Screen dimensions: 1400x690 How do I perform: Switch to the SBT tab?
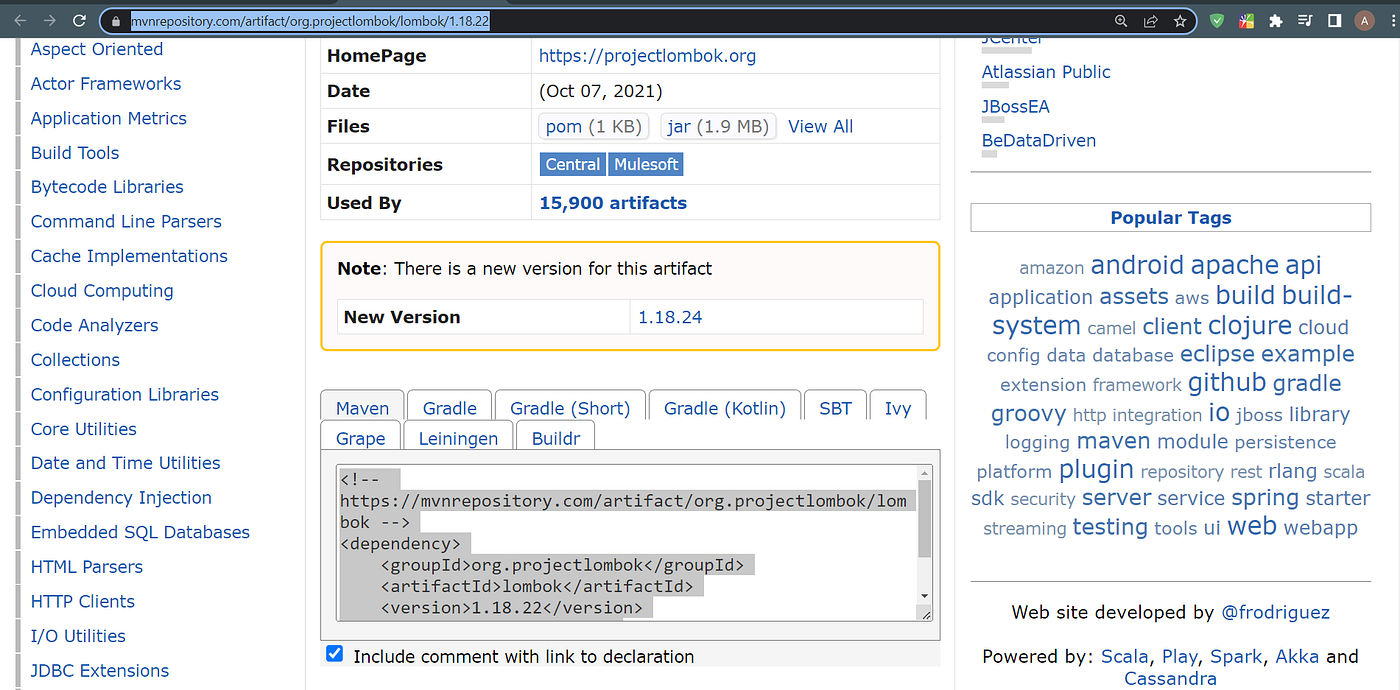point(835,406)
